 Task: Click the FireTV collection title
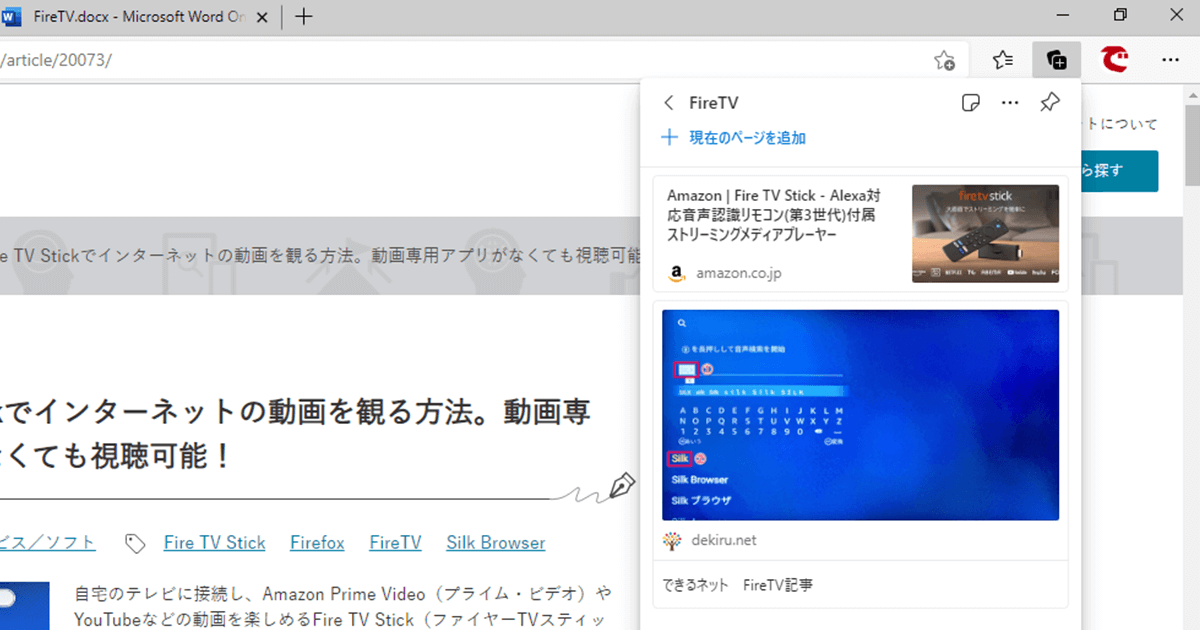pos(714,103)
